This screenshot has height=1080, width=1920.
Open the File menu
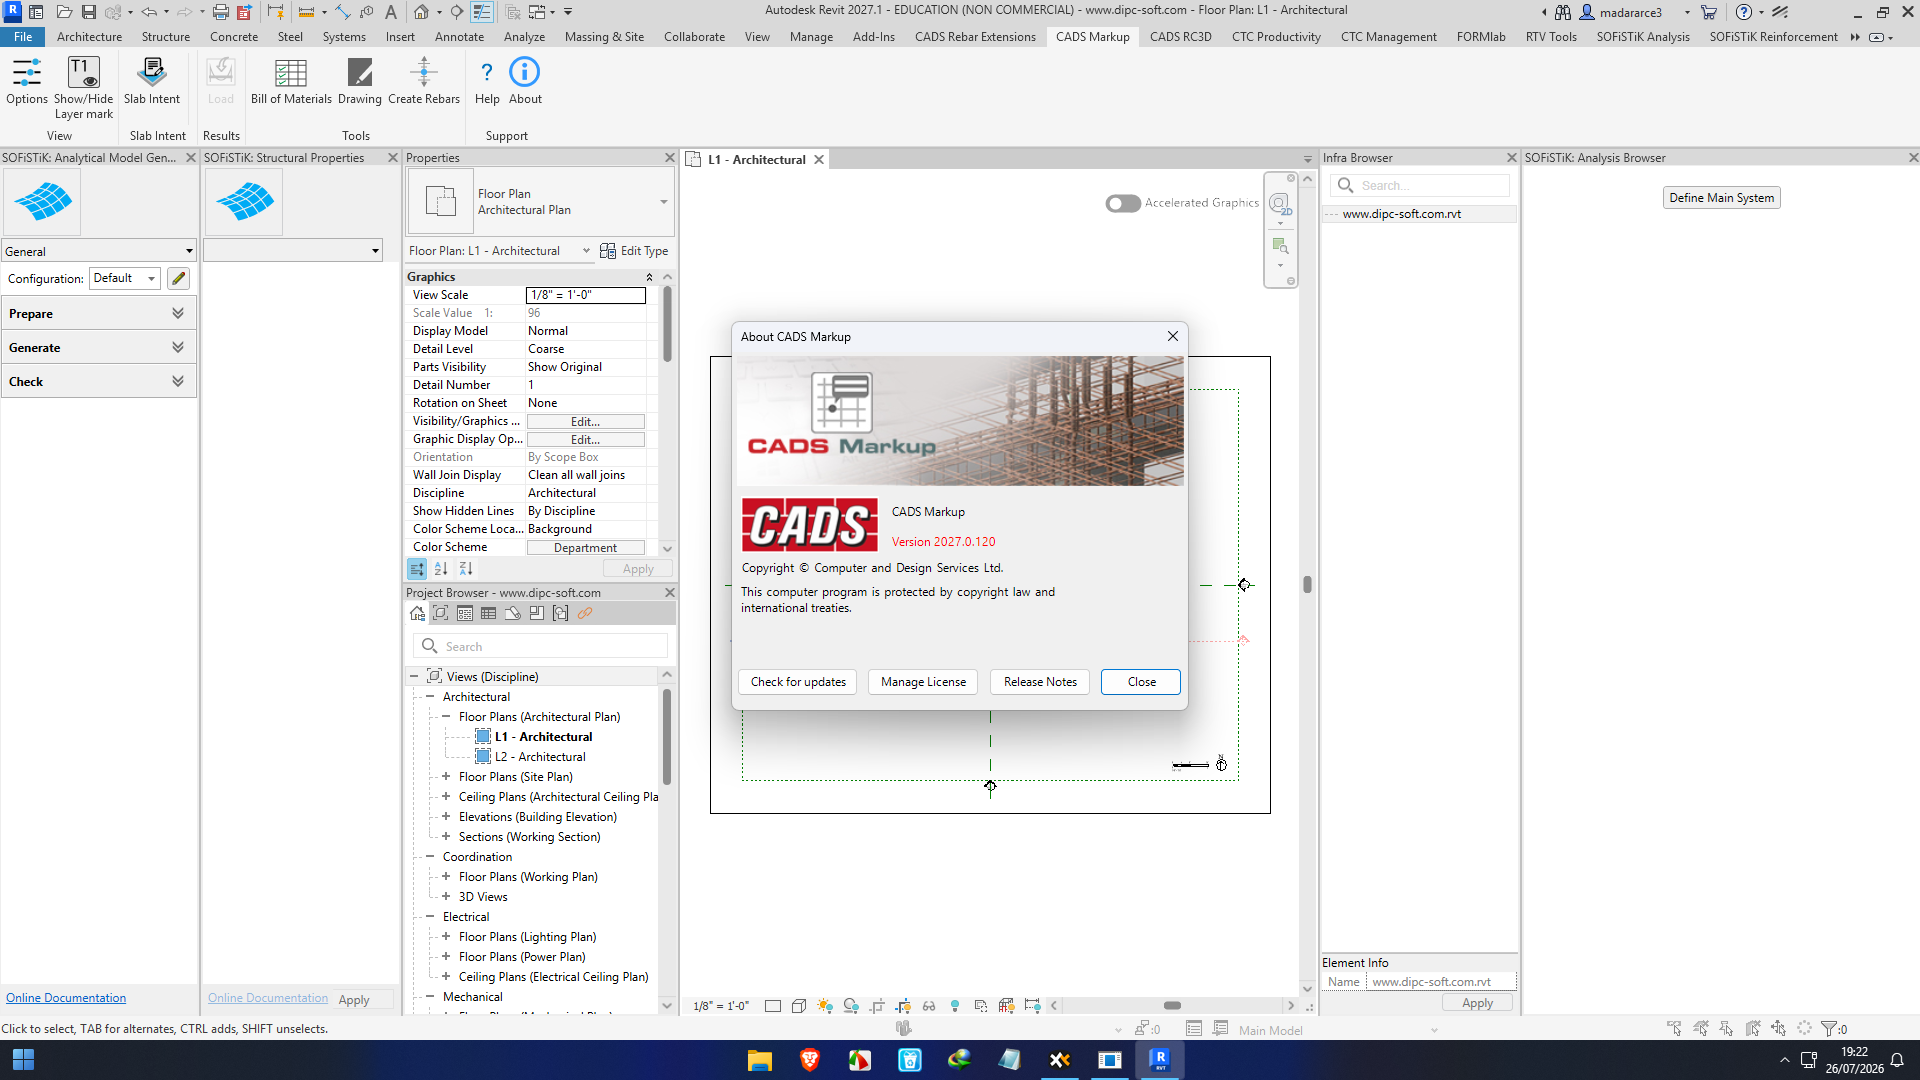click(23, 37)
